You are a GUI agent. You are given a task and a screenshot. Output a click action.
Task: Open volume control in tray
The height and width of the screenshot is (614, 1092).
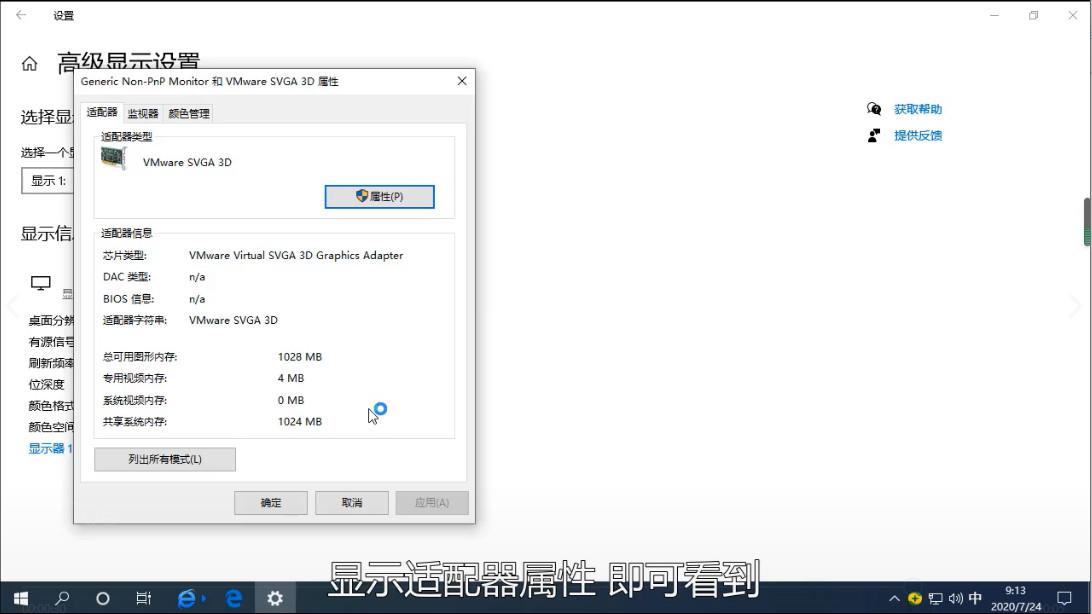pyautogui.click(x=956, y=599)
